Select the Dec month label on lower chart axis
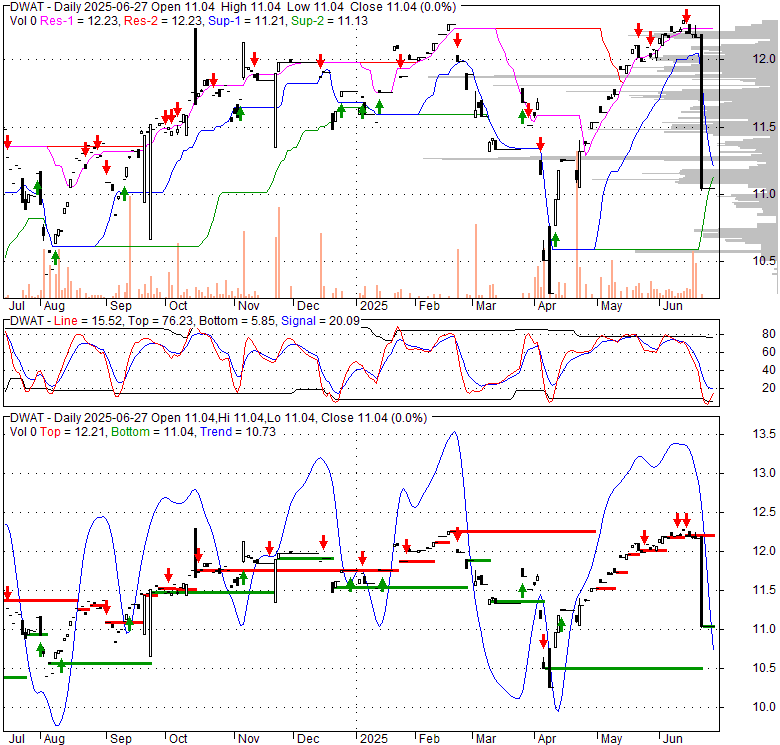This screenshot has width=780, height=745. point(308,739)
